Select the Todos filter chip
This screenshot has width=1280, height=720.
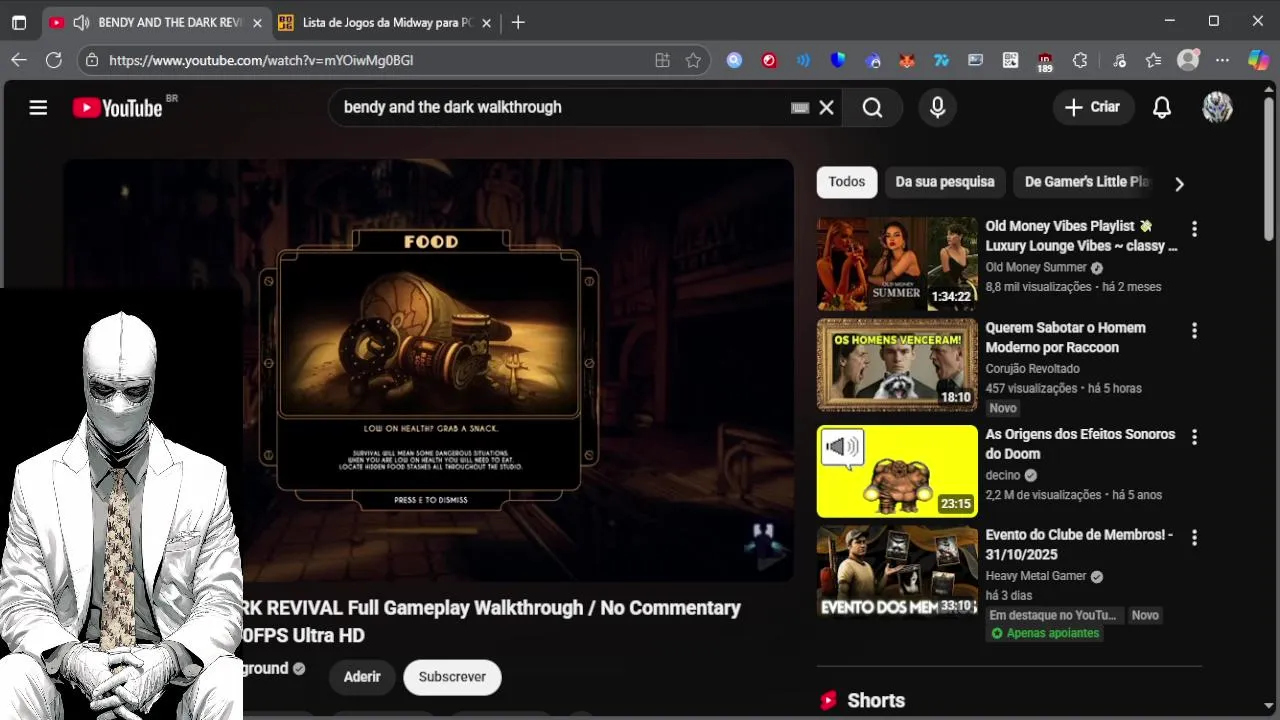(846, 182)
